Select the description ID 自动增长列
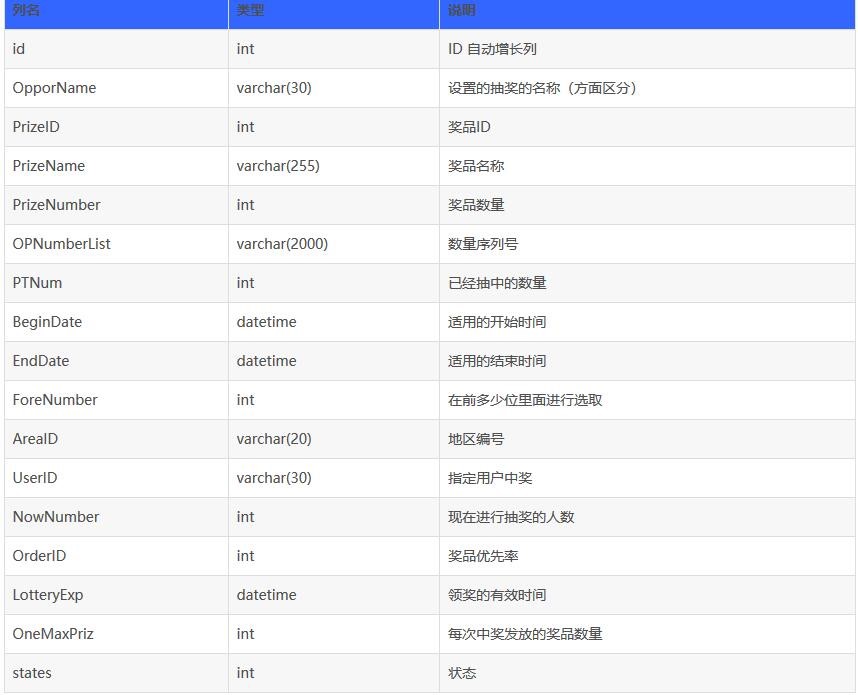The height and width of the screenshot is (695, 858). point(492,49)
